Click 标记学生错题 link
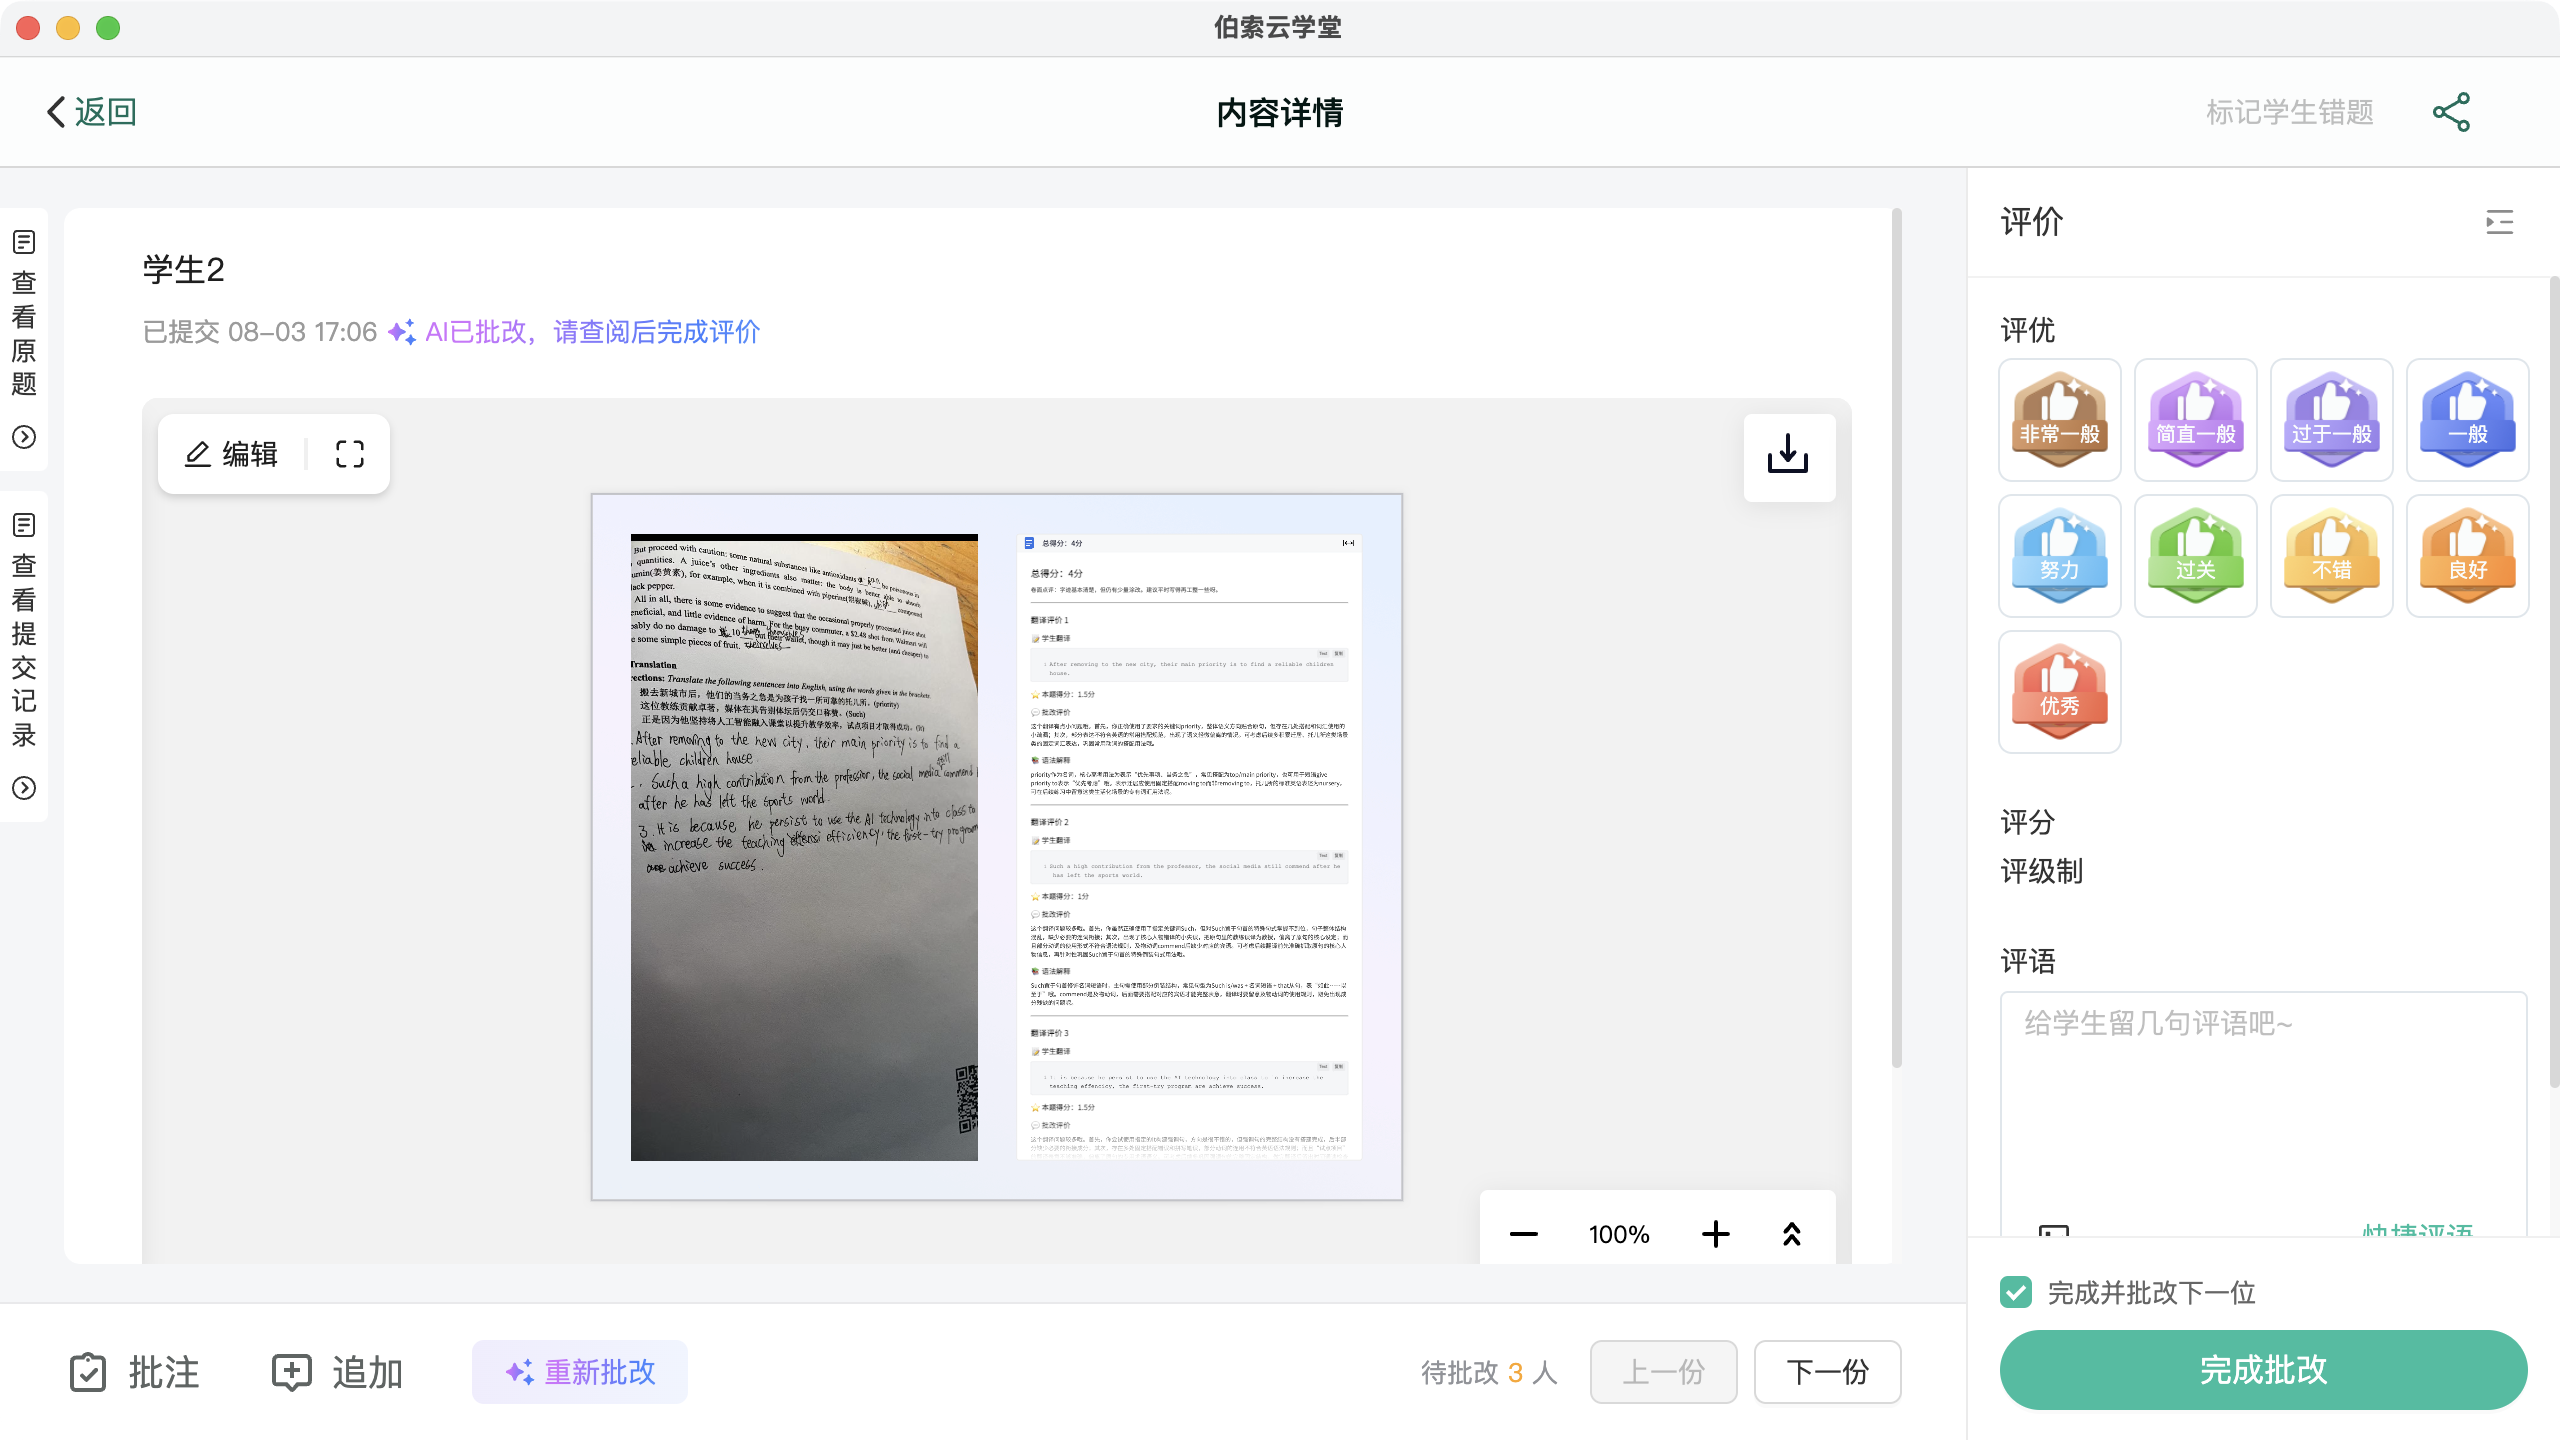This screenshot has height=1440, width=2560. [2290, 112]
